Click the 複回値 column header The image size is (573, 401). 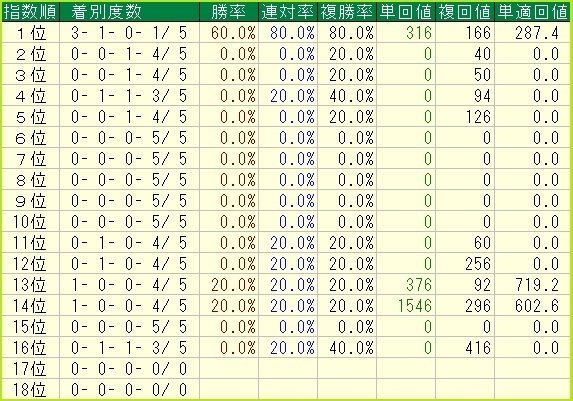click(x=465, y=12)
